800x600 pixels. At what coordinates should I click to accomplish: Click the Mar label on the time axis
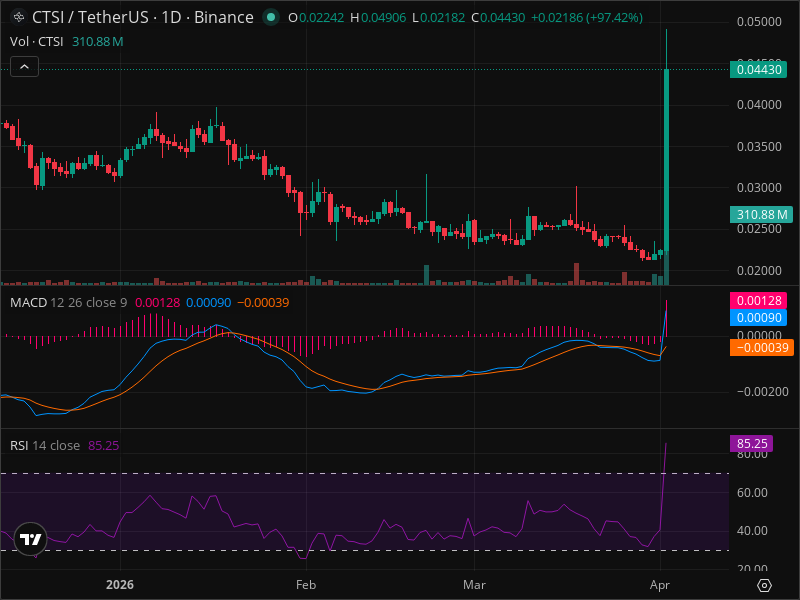474,585
